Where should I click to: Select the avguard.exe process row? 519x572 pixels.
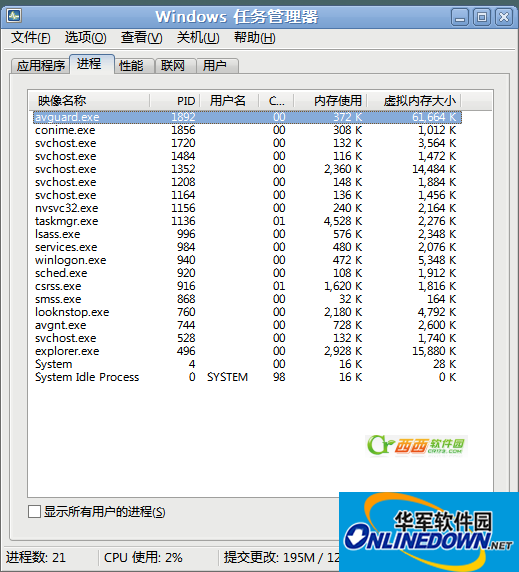pos(247,117)
